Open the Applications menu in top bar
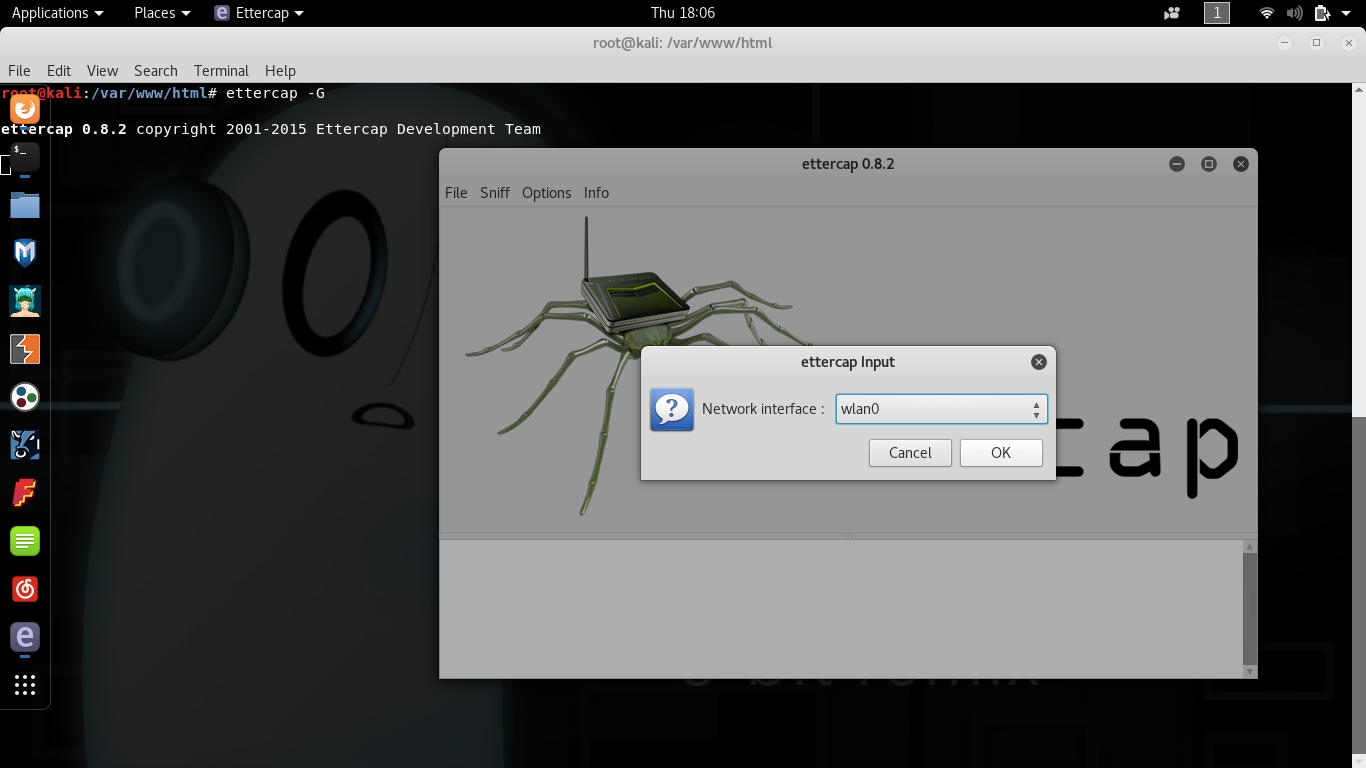Viewport: 1366px width, 768px height. 57,13
